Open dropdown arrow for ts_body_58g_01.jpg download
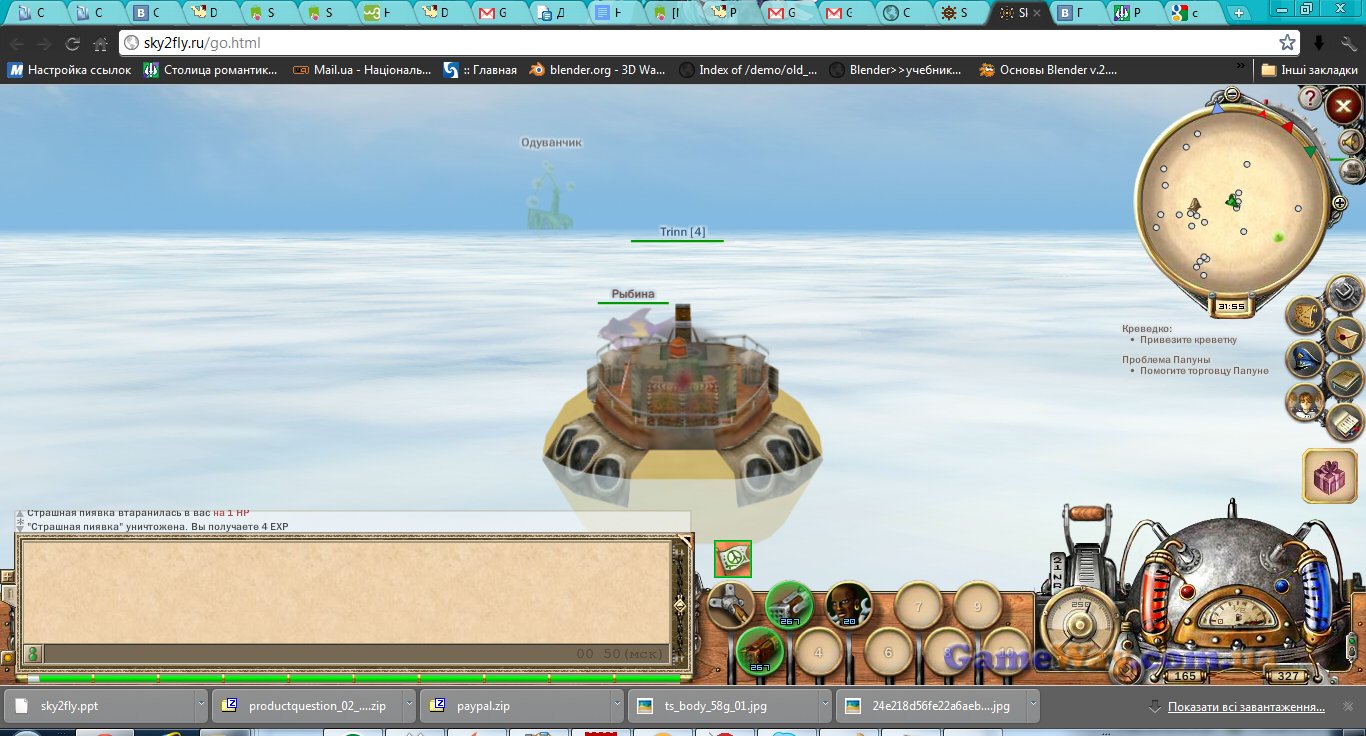Screen dimensions: 1366x736 [822, 706]
